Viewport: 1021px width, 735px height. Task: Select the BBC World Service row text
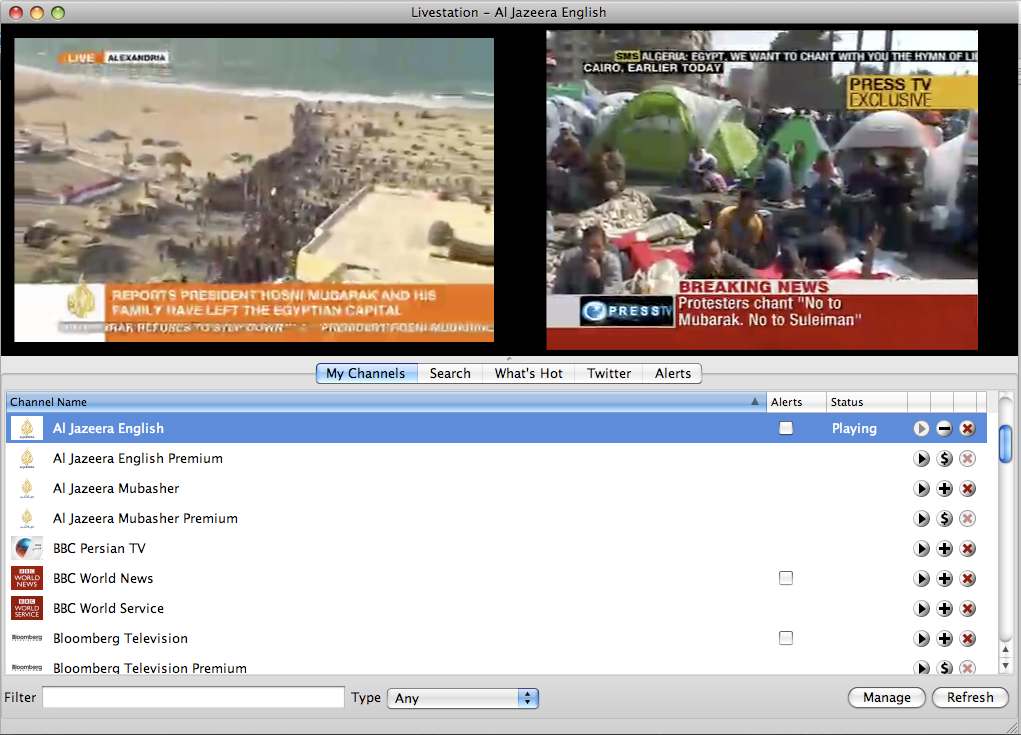pyautogui.click(x=108, y=608)
